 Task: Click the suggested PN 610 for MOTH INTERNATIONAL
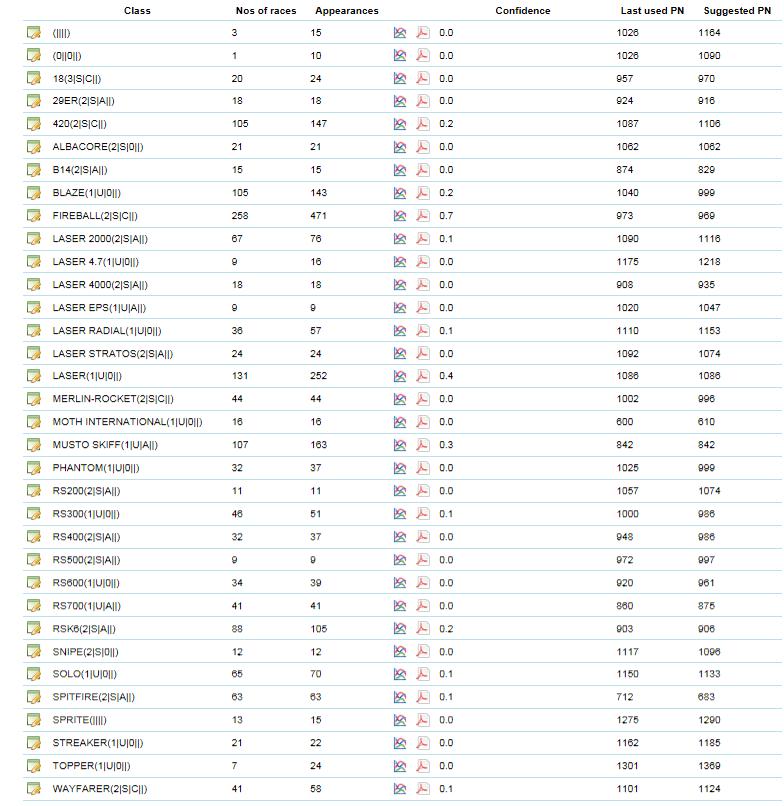pos(706,422)
